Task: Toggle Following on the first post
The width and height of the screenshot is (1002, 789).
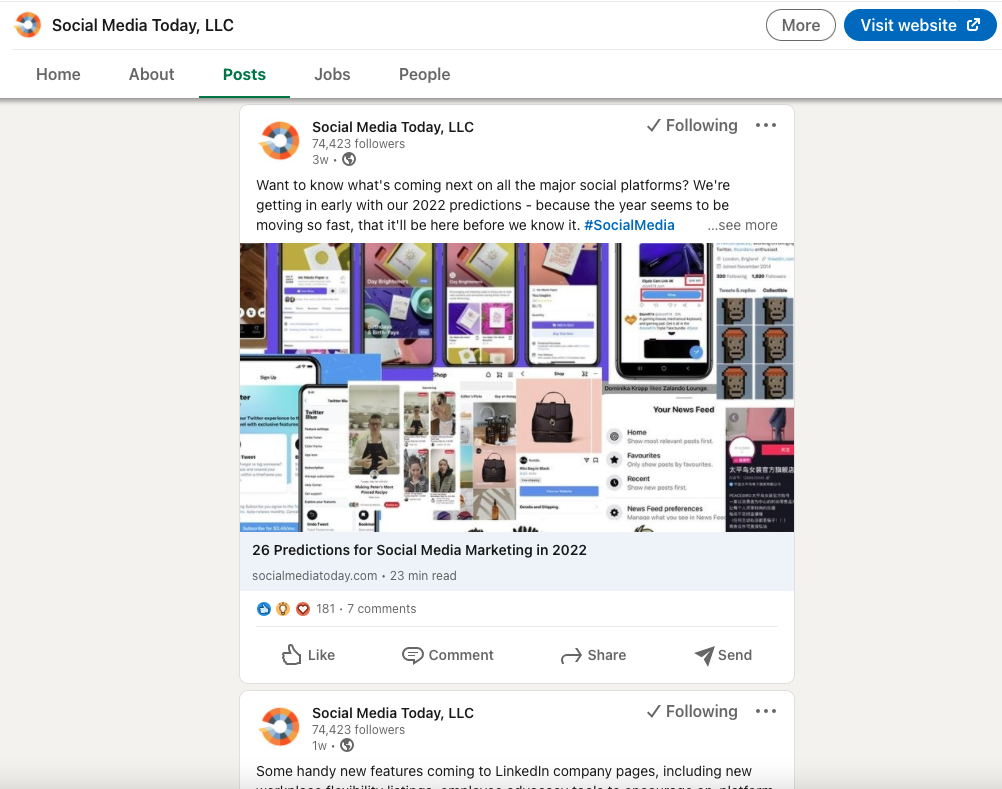Action: [x=691, y=125]
